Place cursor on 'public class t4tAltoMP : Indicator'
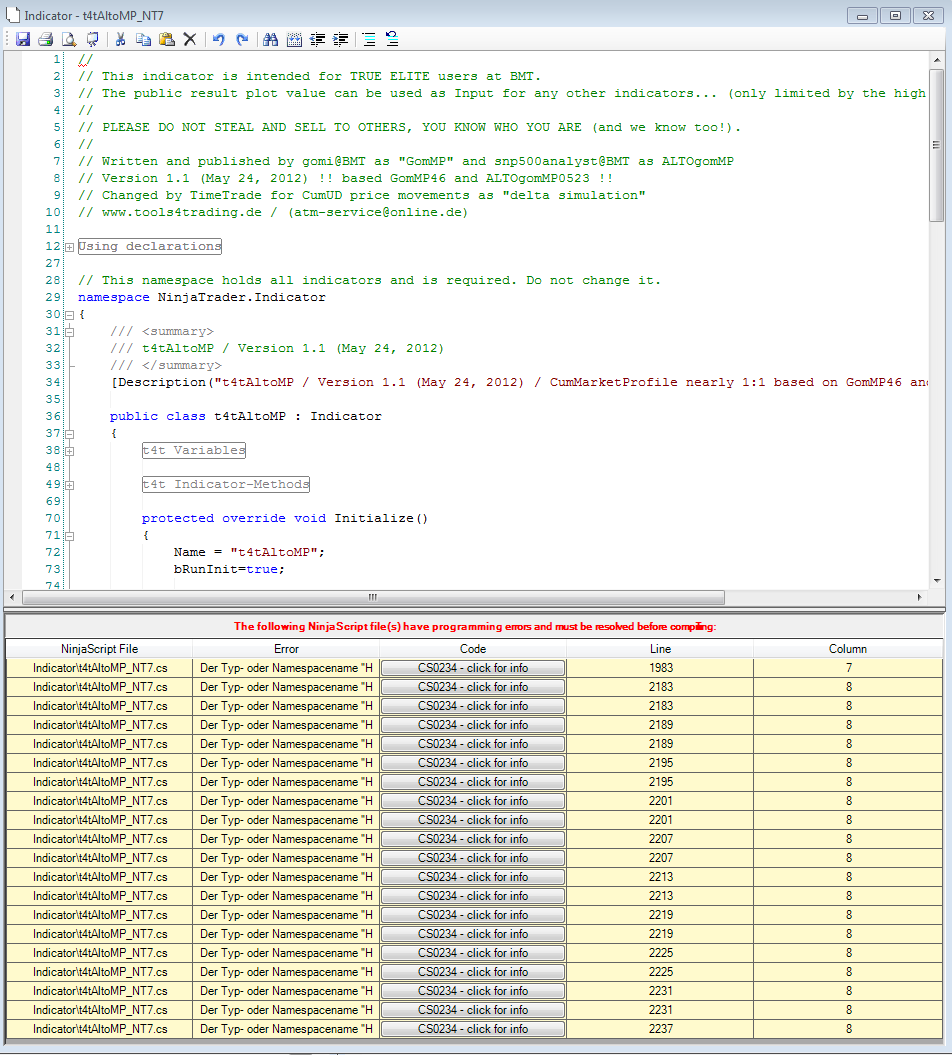The width and height of the screenshot is (952, 1055). click(246, 416)
